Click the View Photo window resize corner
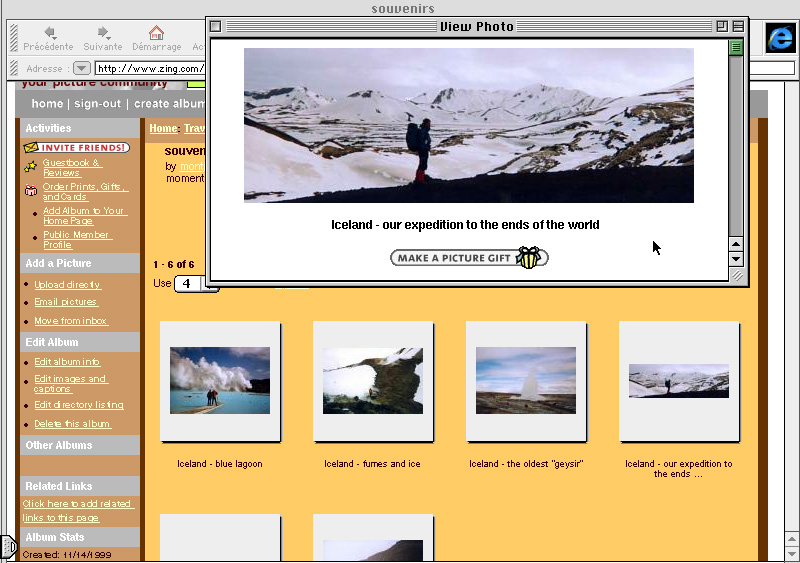The height and width of the screenshot is (563, 800). point(736,275)
